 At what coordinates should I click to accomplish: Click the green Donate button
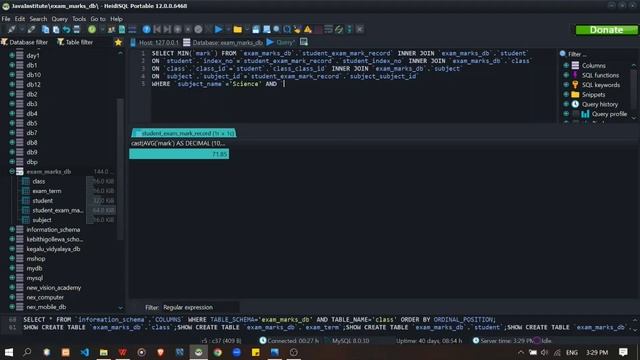606,30
